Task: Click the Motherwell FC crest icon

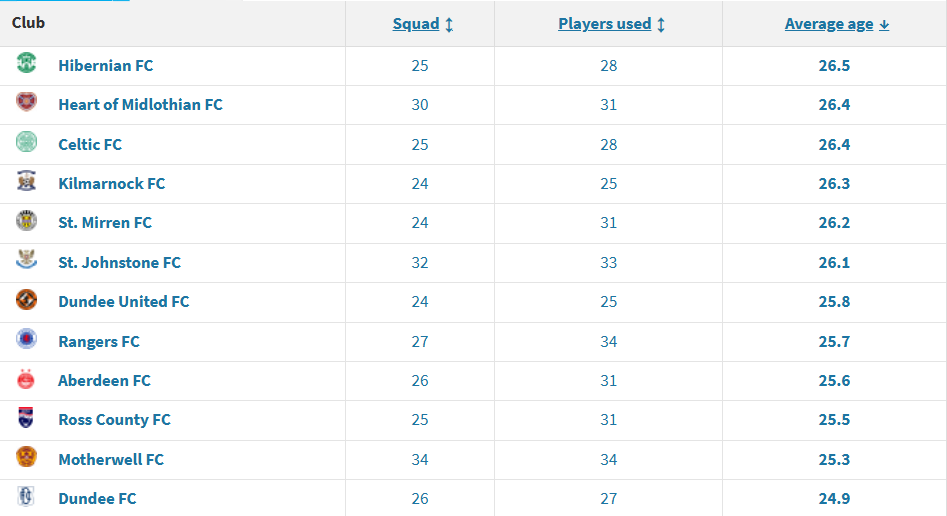Action: 26,457
